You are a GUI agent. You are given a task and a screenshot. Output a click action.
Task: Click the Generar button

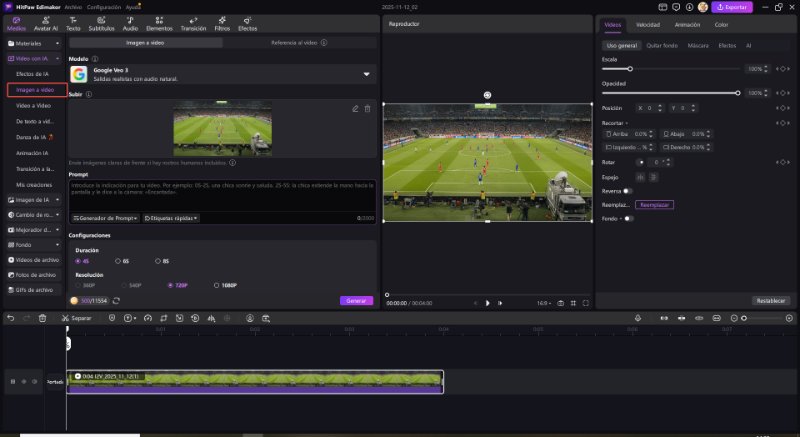[356, 300]
